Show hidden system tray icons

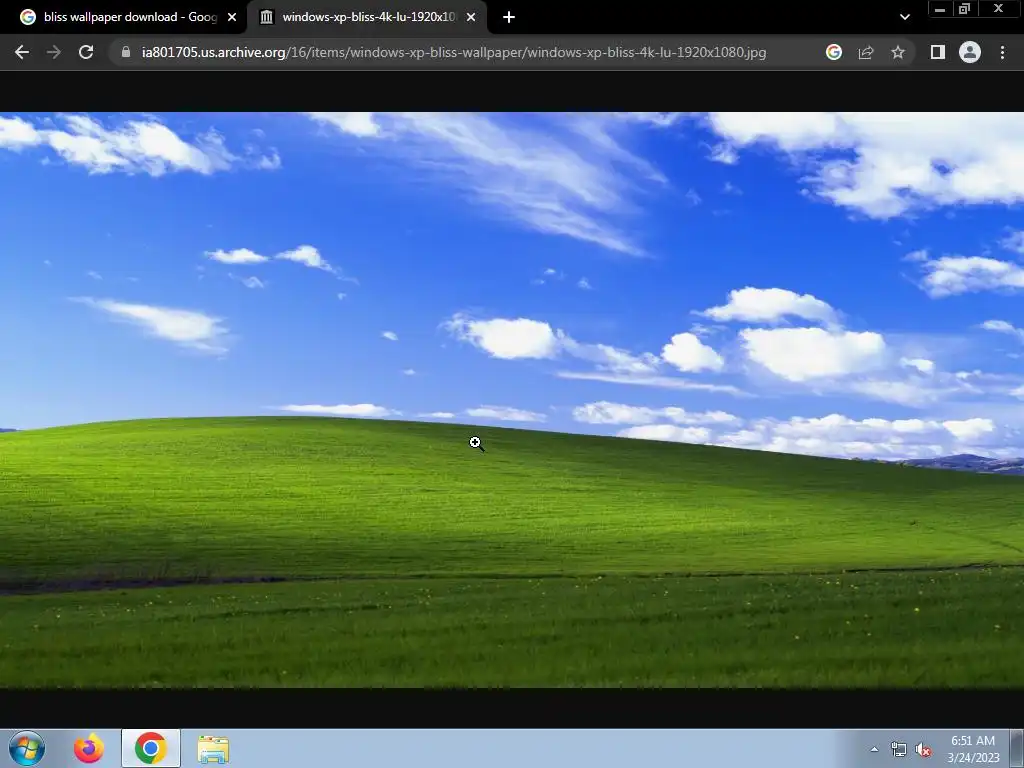tap(874, 749)
